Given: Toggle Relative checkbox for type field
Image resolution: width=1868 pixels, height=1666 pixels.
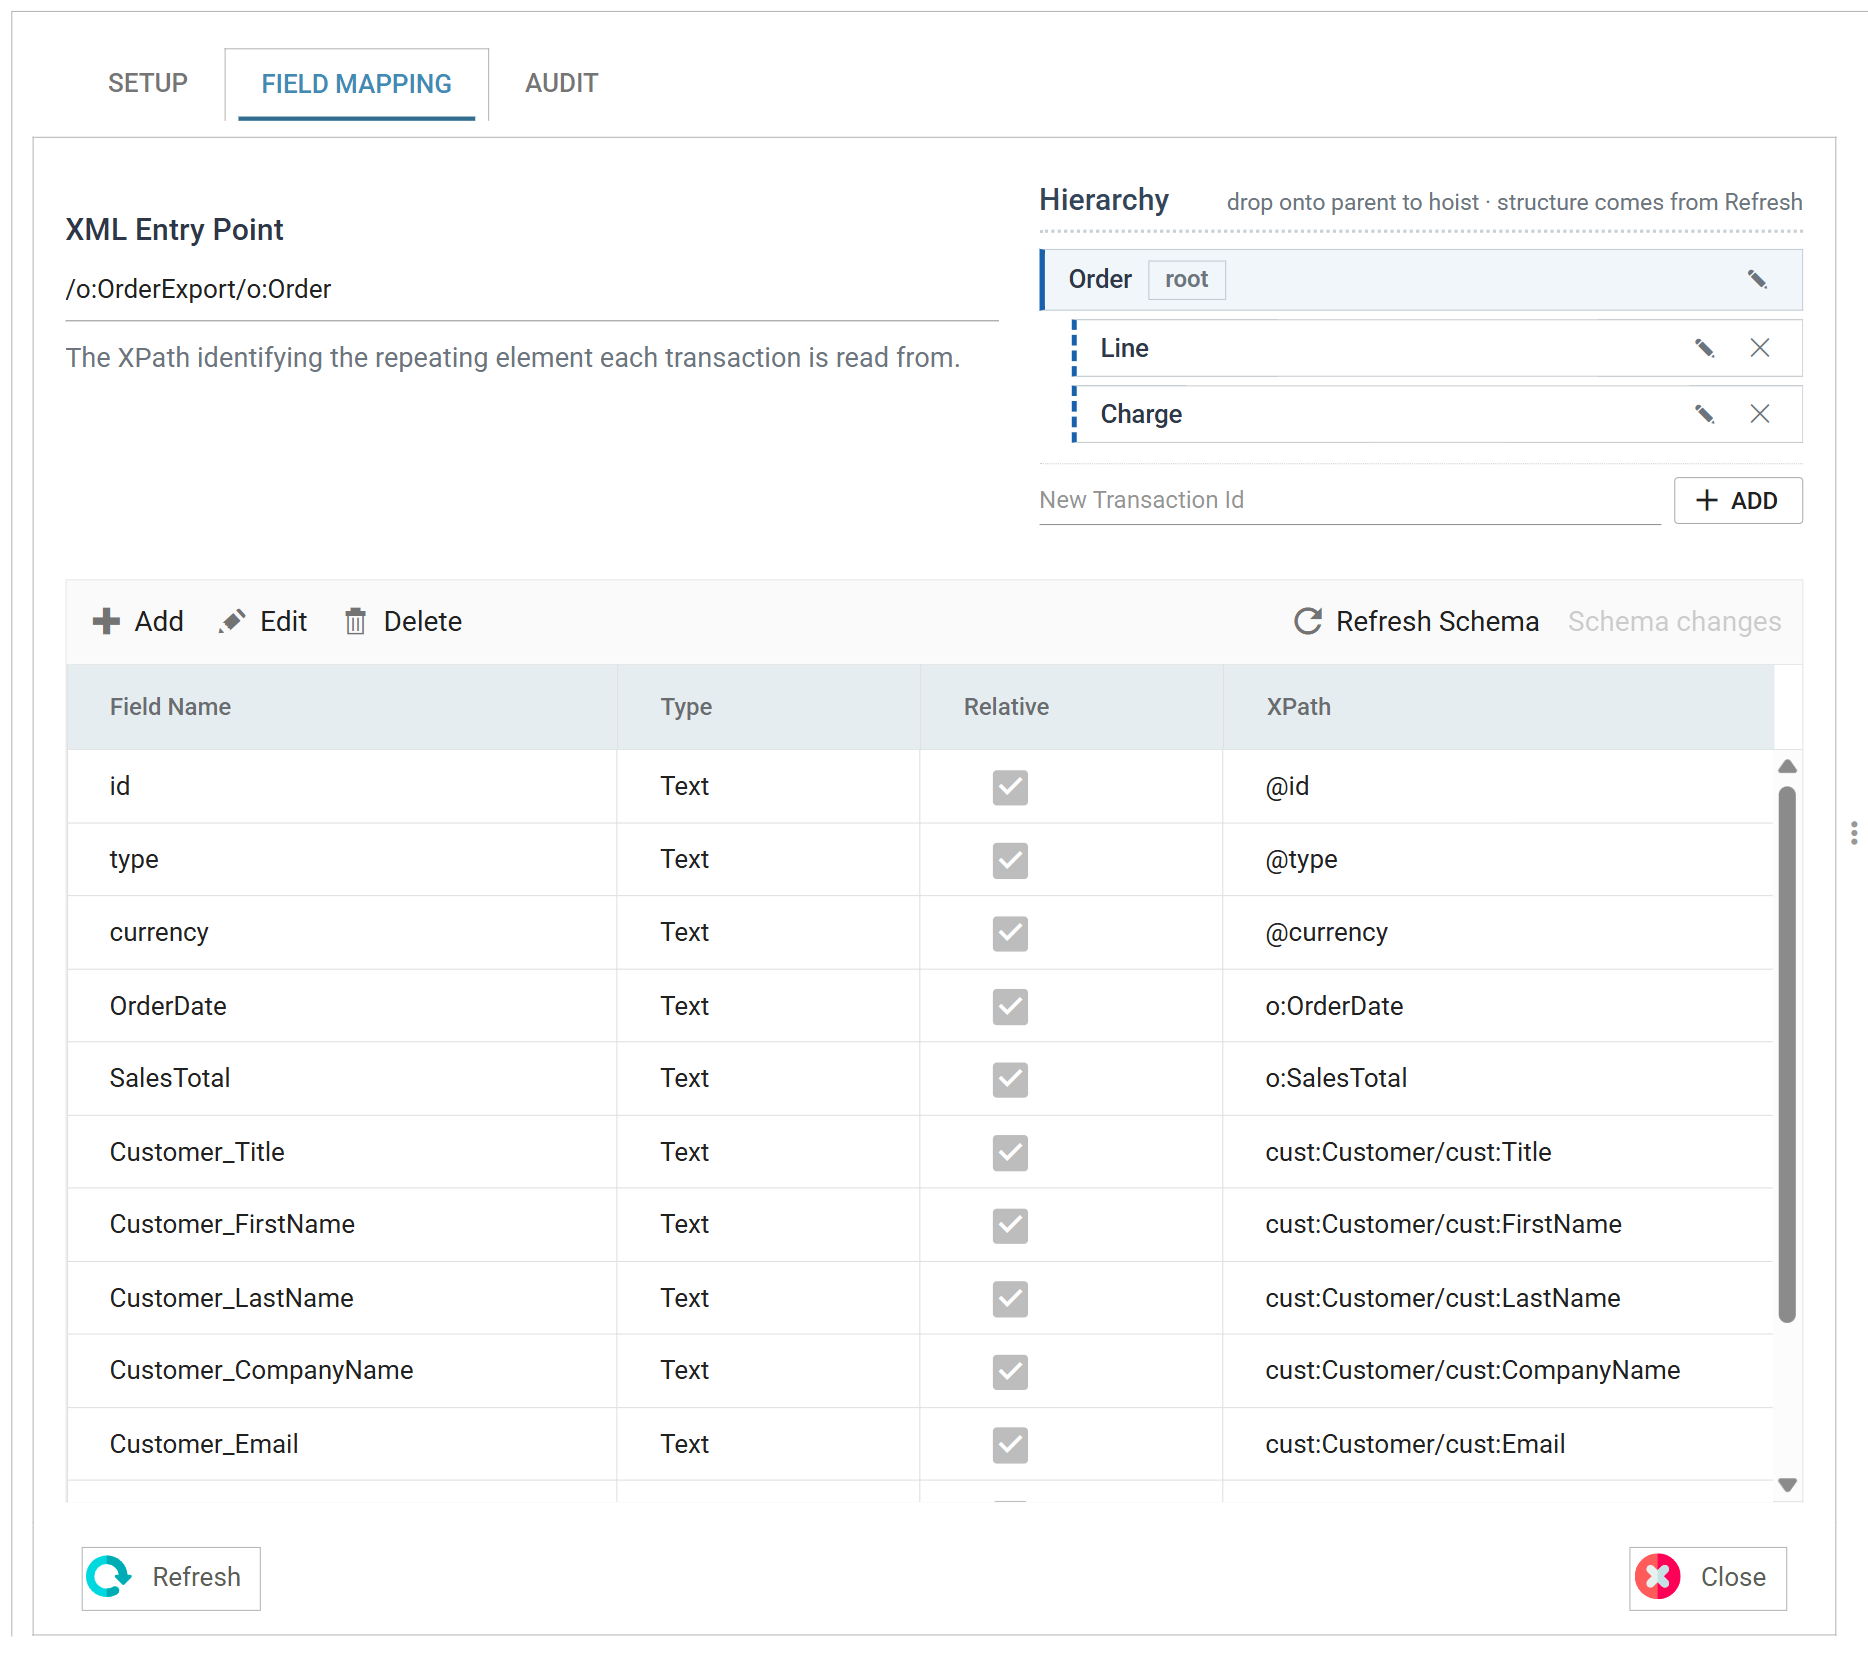Looking at the screenshot, I should [1010, 860].
